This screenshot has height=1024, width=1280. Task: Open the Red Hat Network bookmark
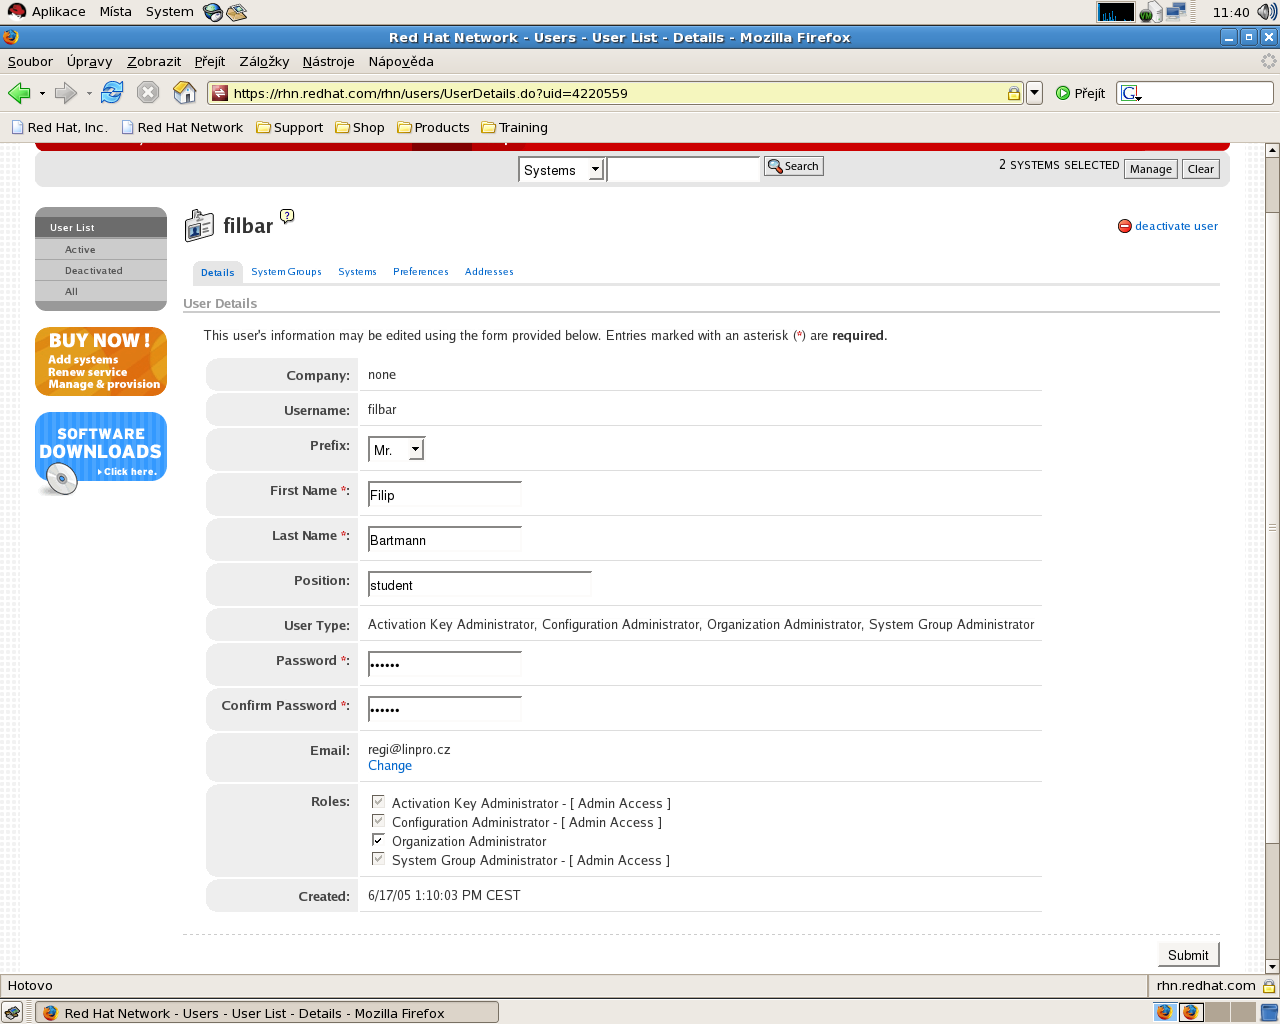click(182, 127)
